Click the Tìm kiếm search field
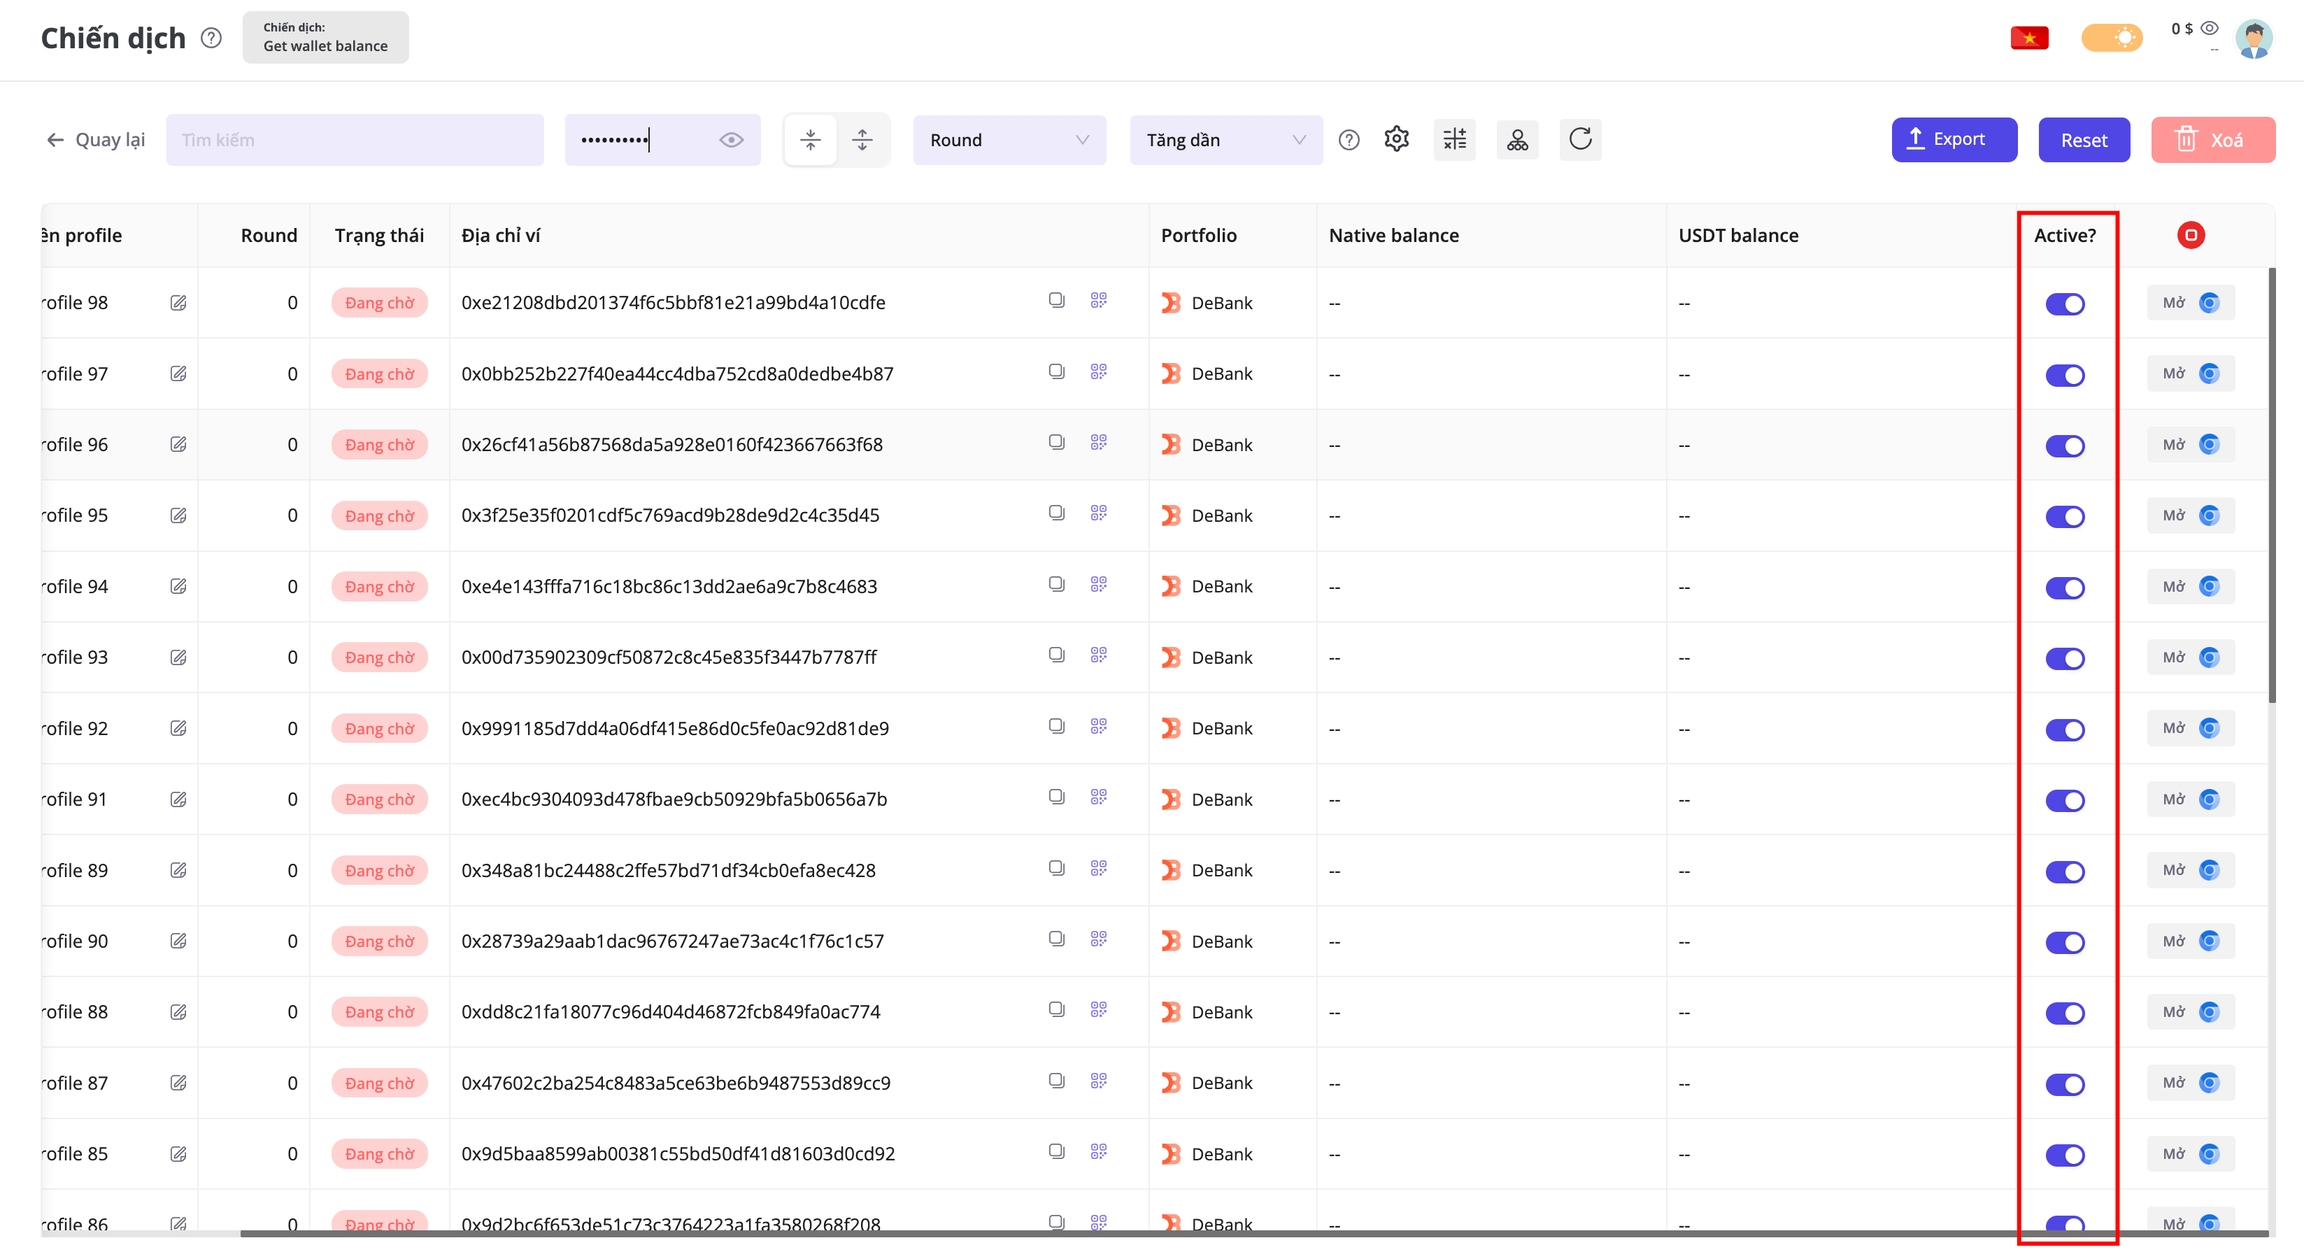 354,140
